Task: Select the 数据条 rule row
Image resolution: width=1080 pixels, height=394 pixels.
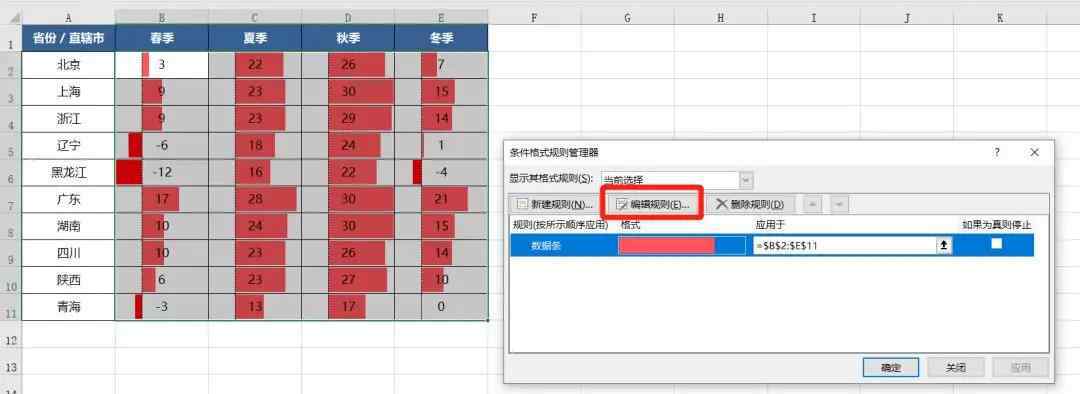Action: point(772,245)
